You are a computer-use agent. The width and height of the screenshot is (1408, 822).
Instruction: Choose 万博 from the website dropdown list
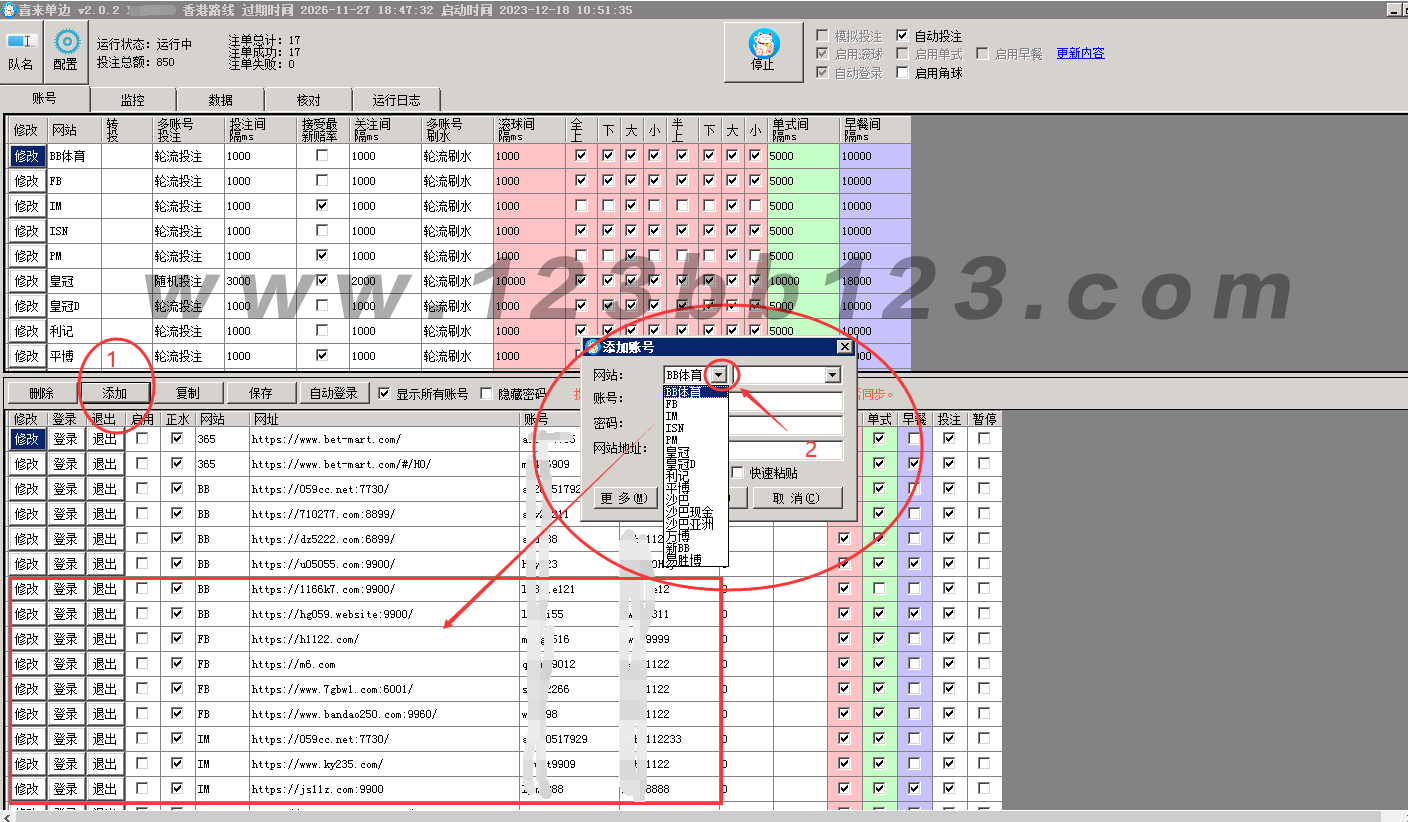click(x=696, y=536)
